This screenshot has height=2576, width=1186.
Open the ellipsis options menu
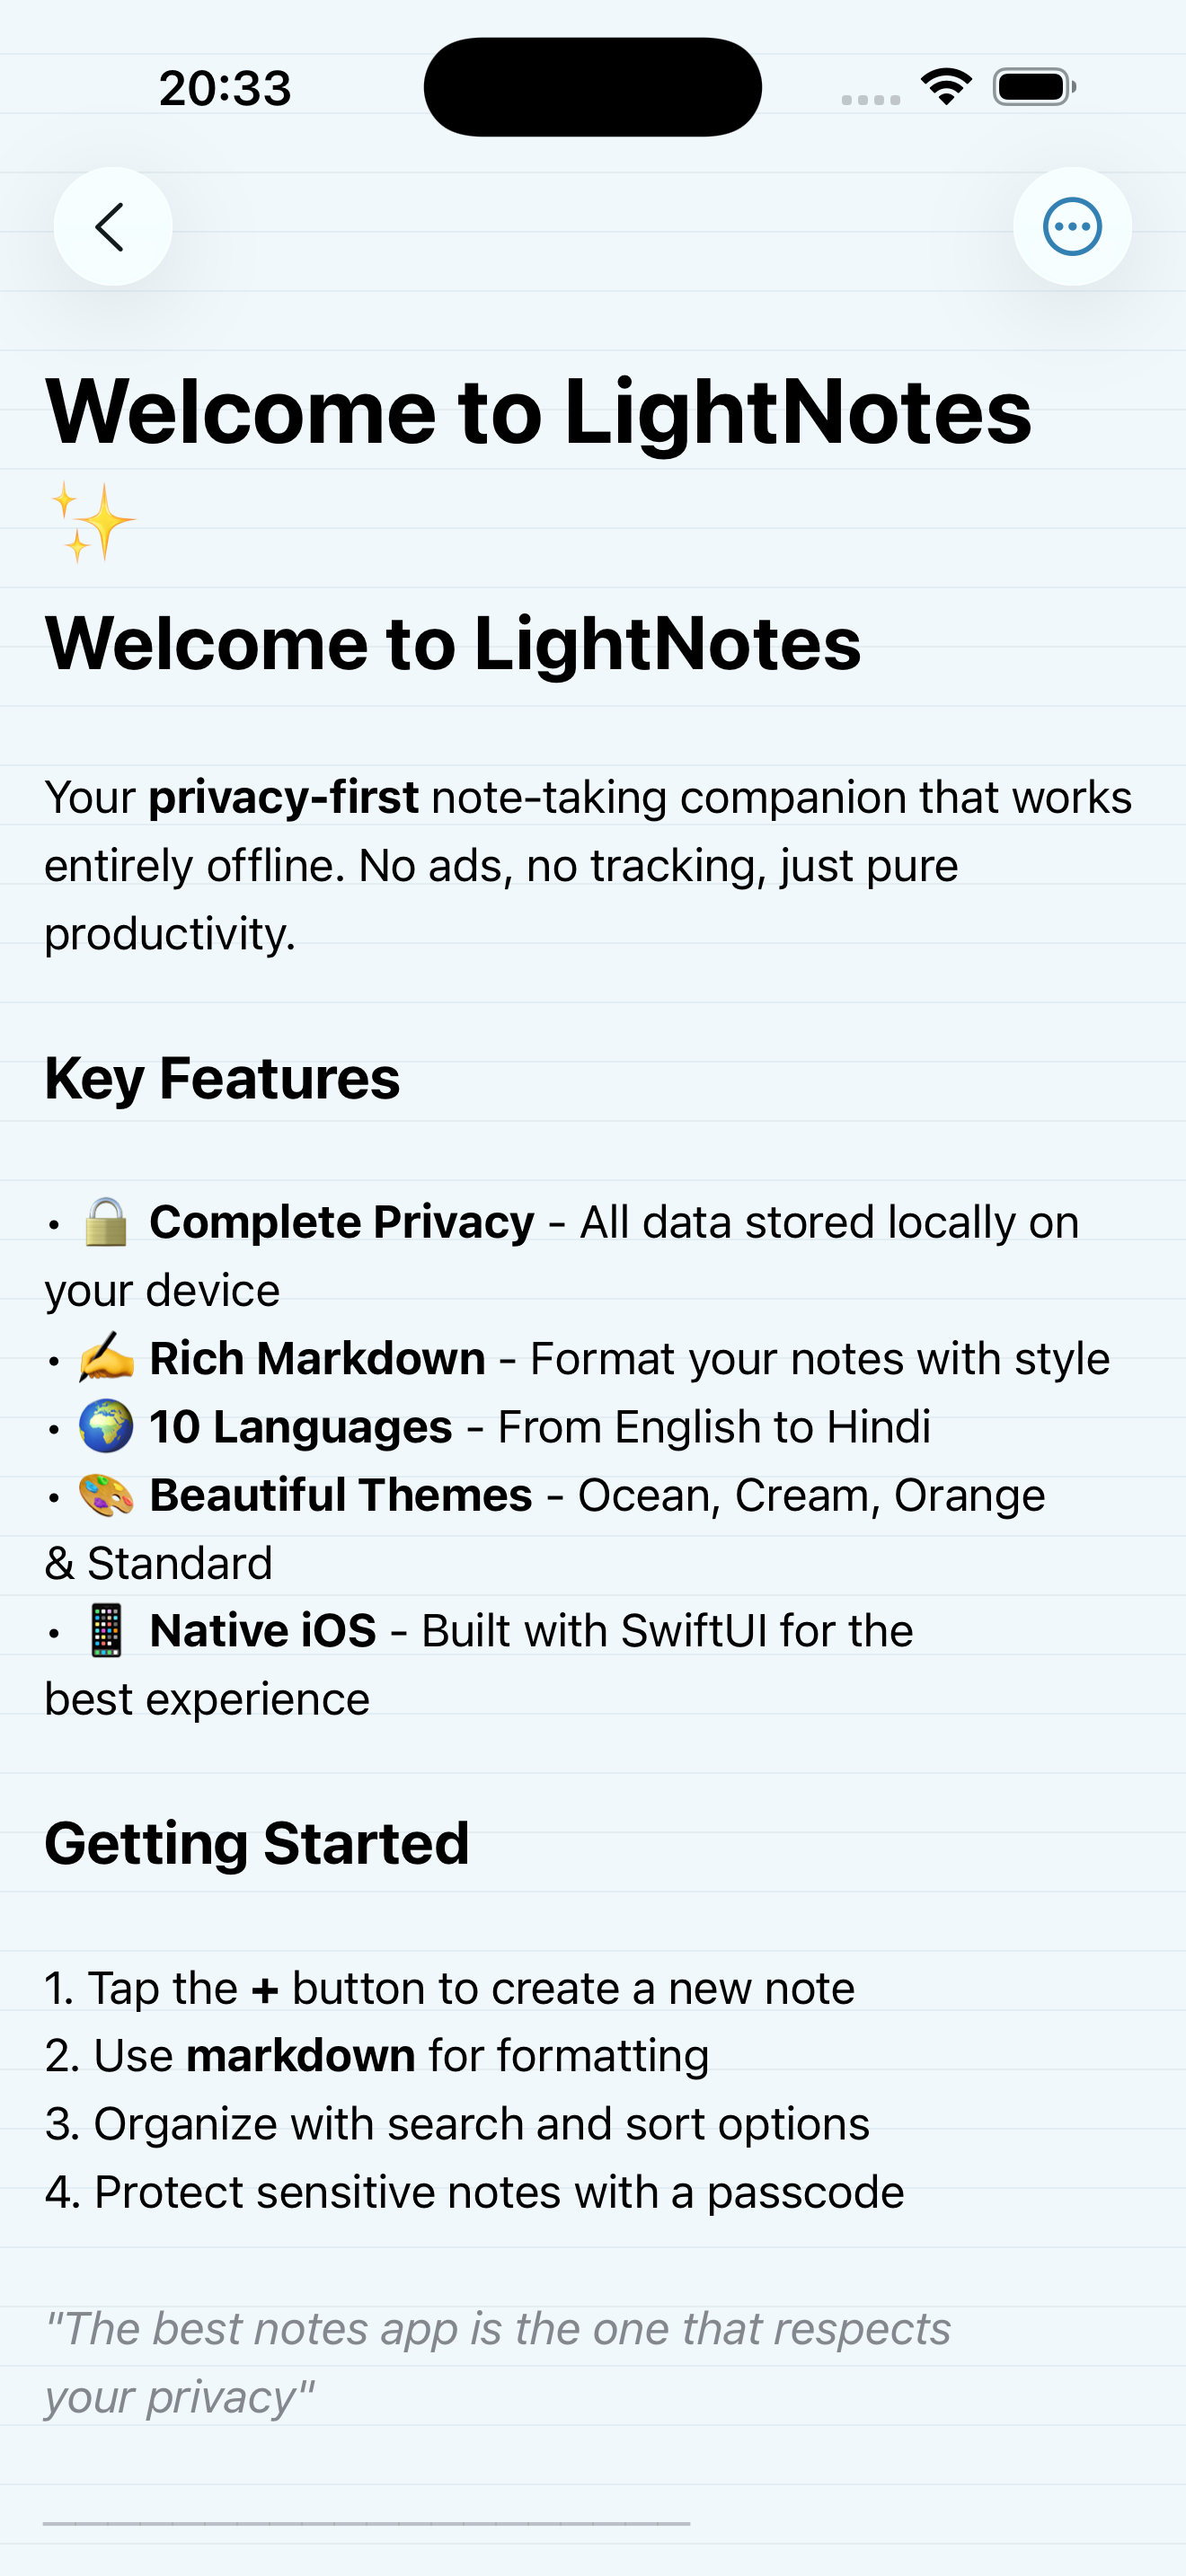click(x=1072, y=226)
